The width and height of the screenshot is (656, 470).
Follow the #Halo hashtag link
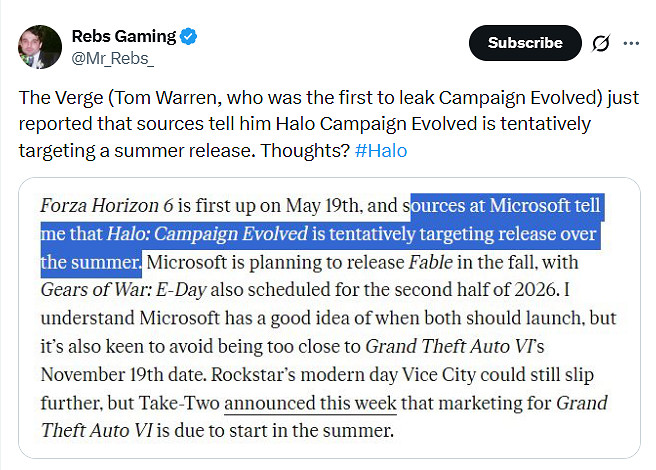pyautogui.click(x=381, y=150)
